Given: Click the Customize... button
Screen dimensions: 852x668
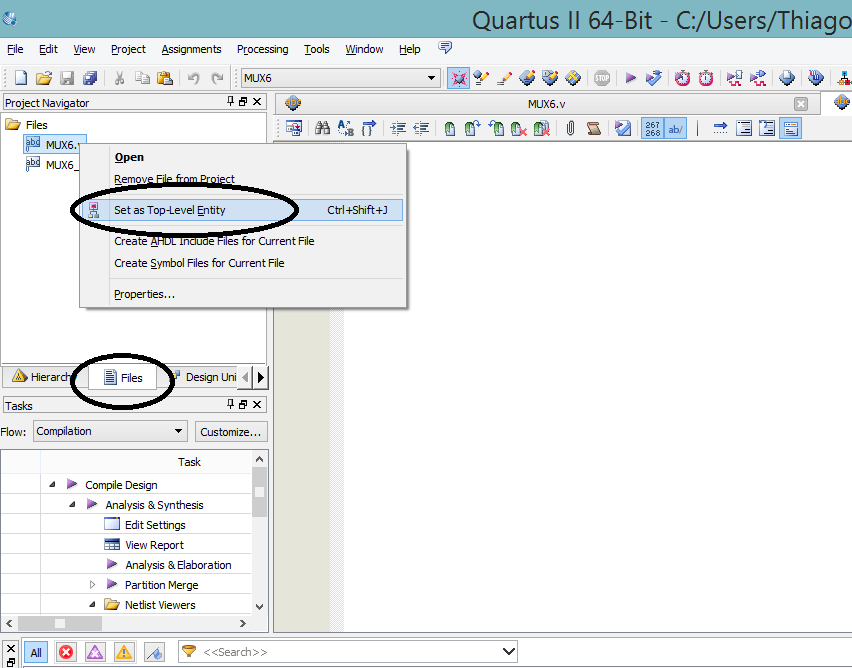Looking at the screenshot, I should tap(231, 432).
